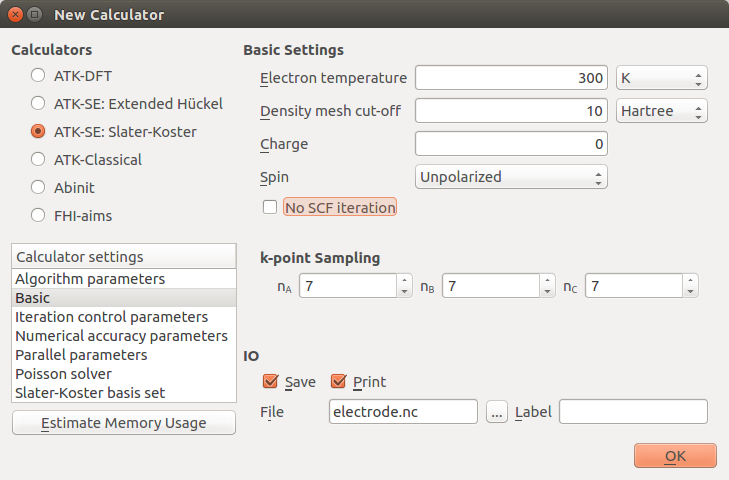This screenshot has width=729, height=480.
Task: Open the Hartree unit dropdown
Action: tap(662, 111)
